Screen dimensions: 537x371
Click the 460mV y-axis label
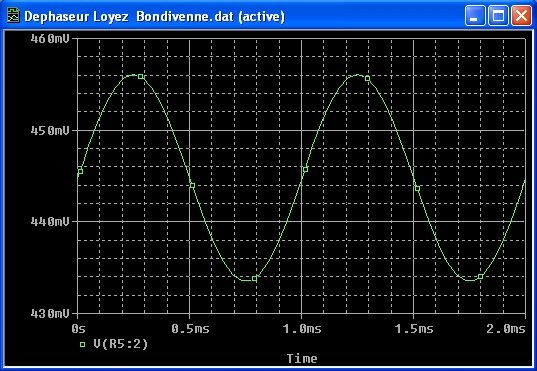pyautogui.click(x=50, y=38)
